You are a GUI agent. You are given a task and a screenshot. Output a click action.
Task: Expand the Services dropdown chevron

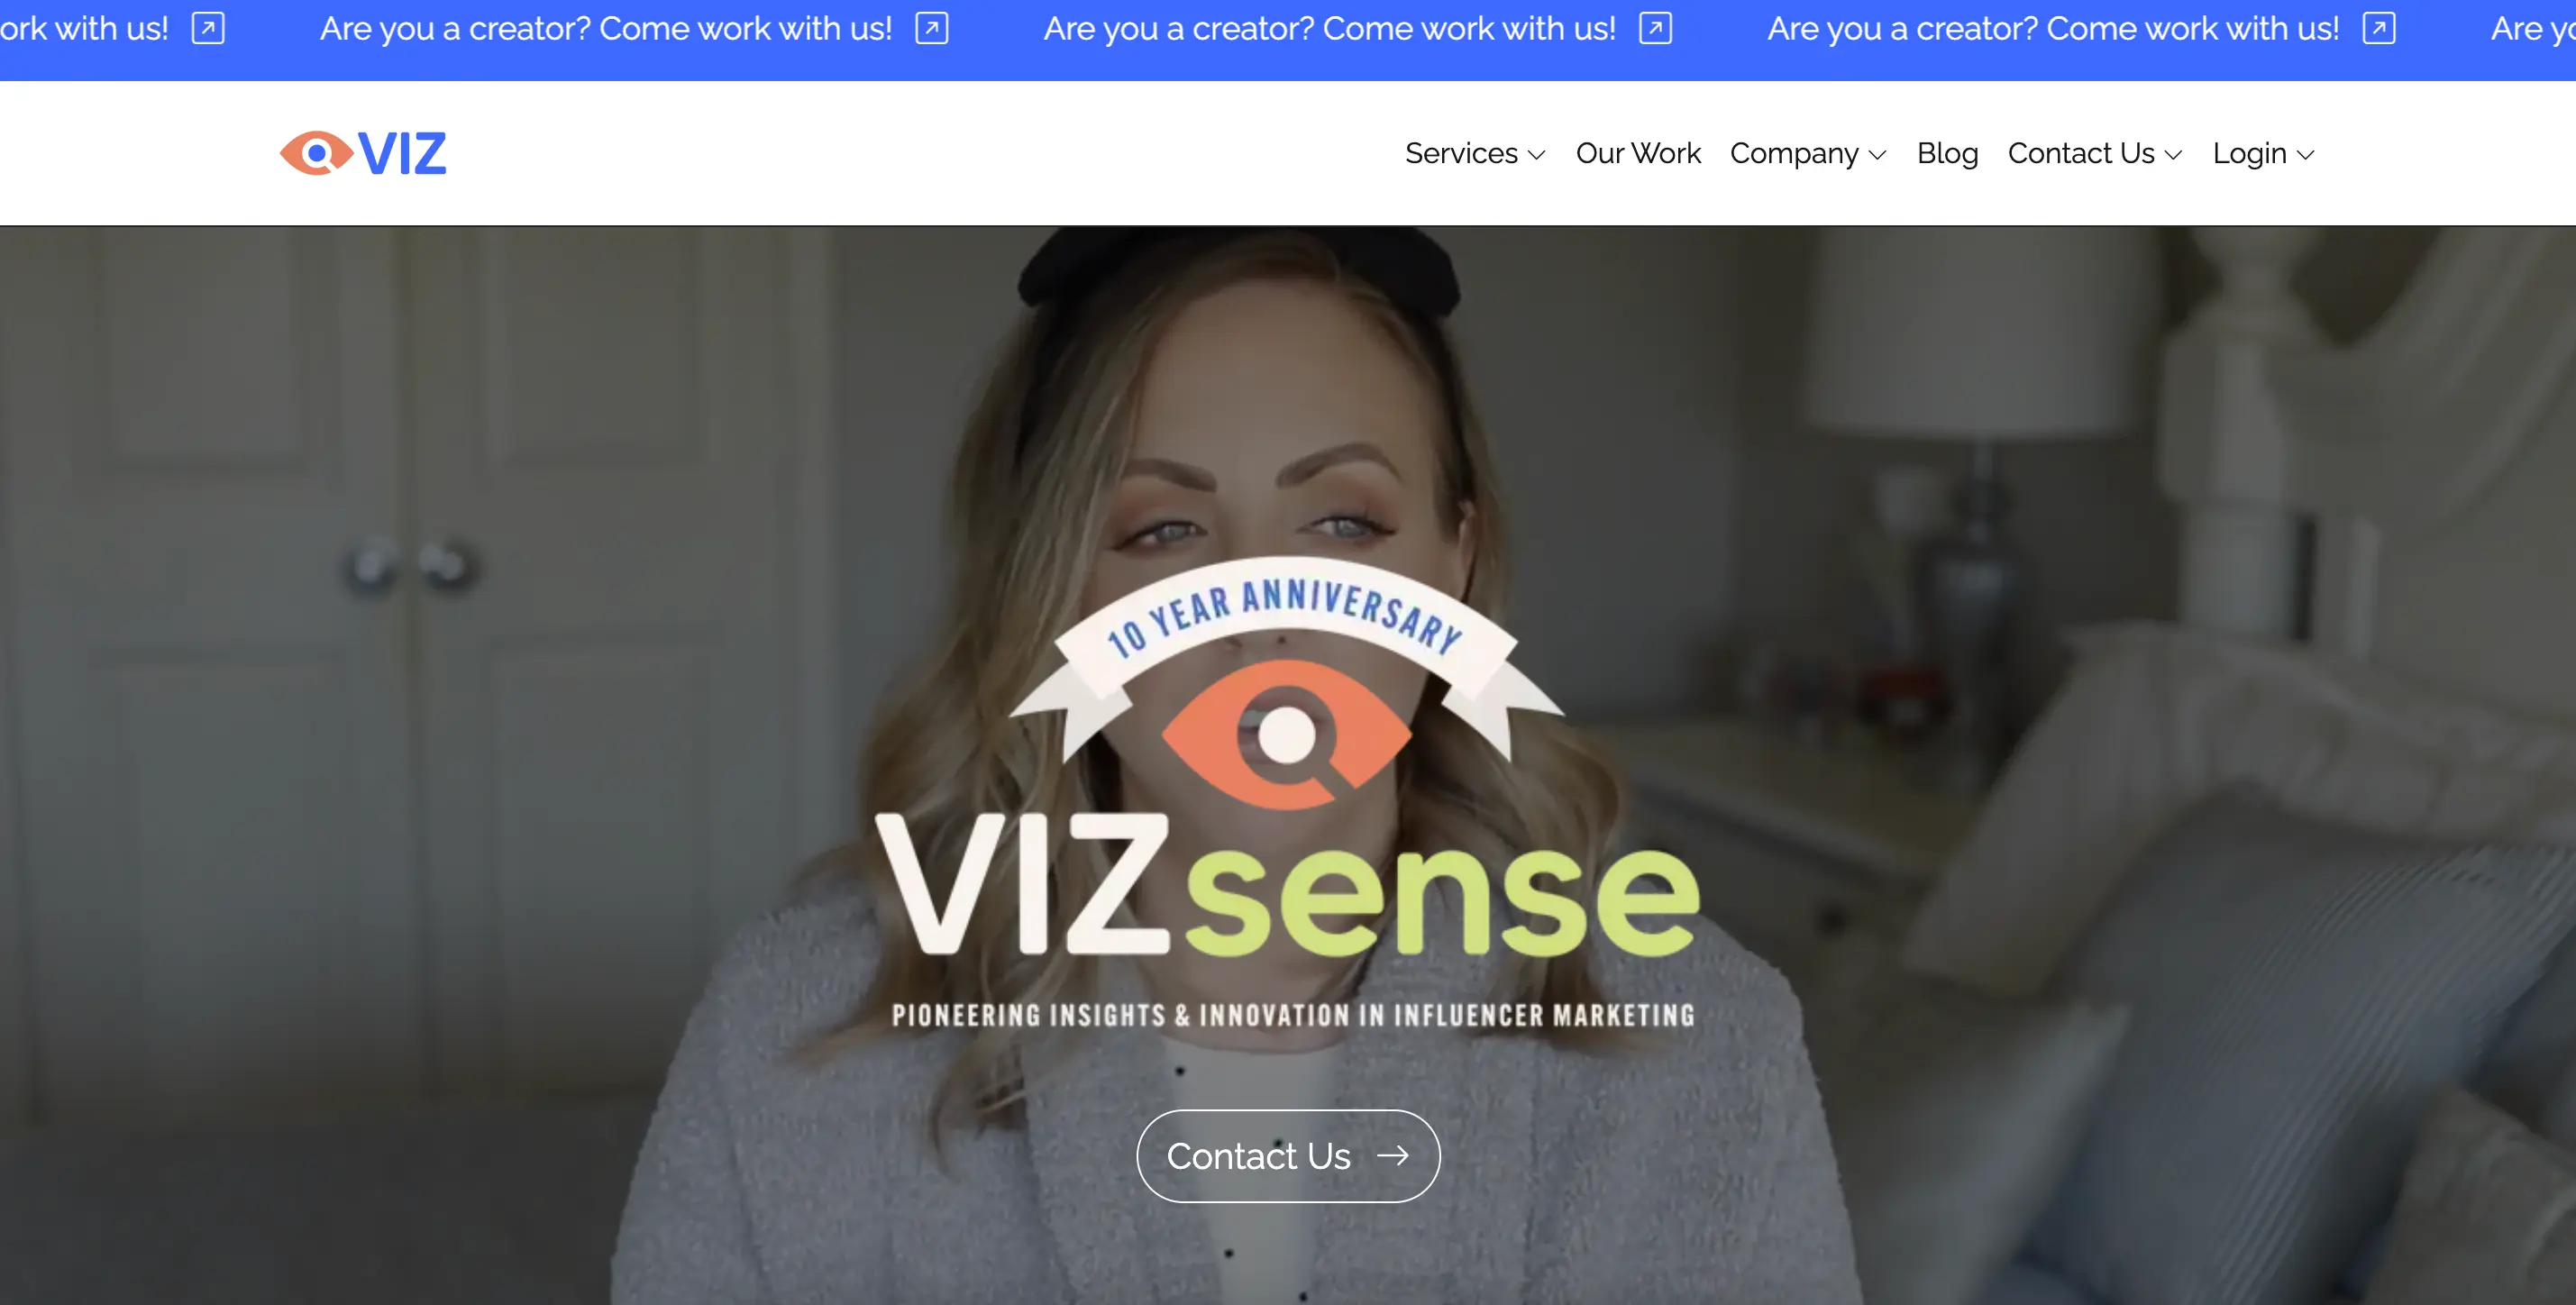[x=1537, y=155]
